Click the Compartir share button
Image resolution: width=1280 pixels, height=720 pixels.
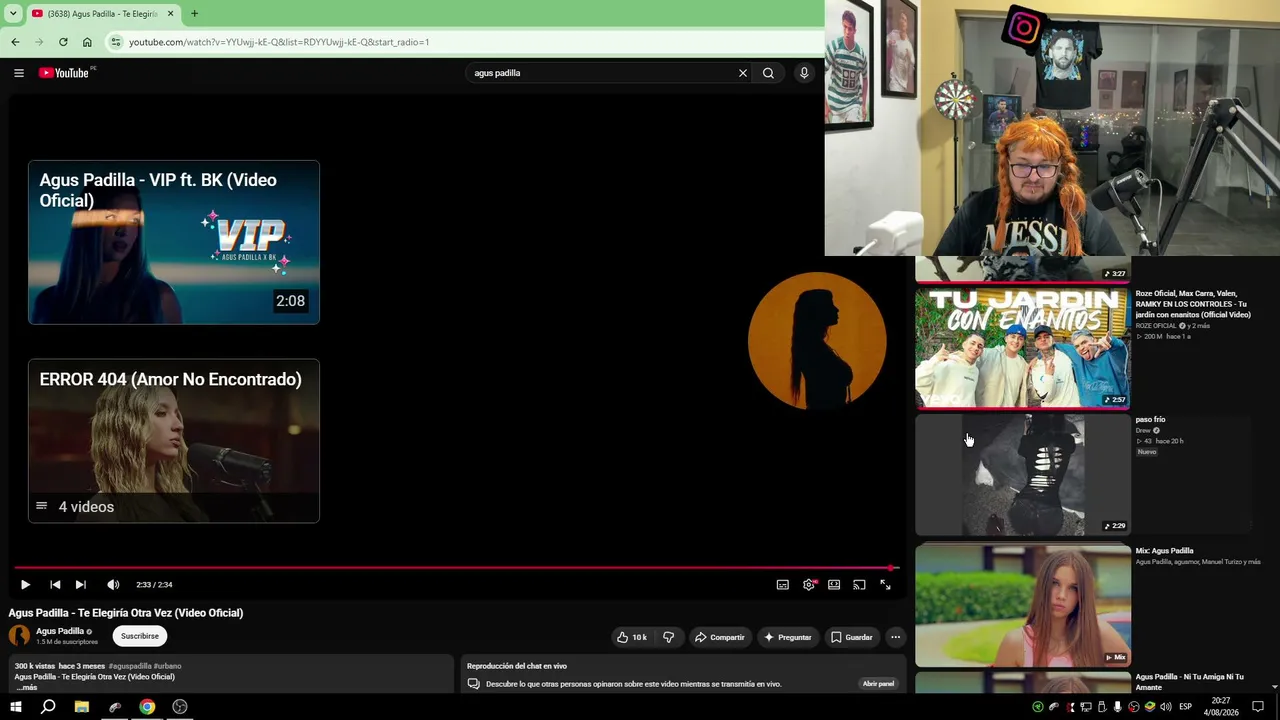point(720,637)
